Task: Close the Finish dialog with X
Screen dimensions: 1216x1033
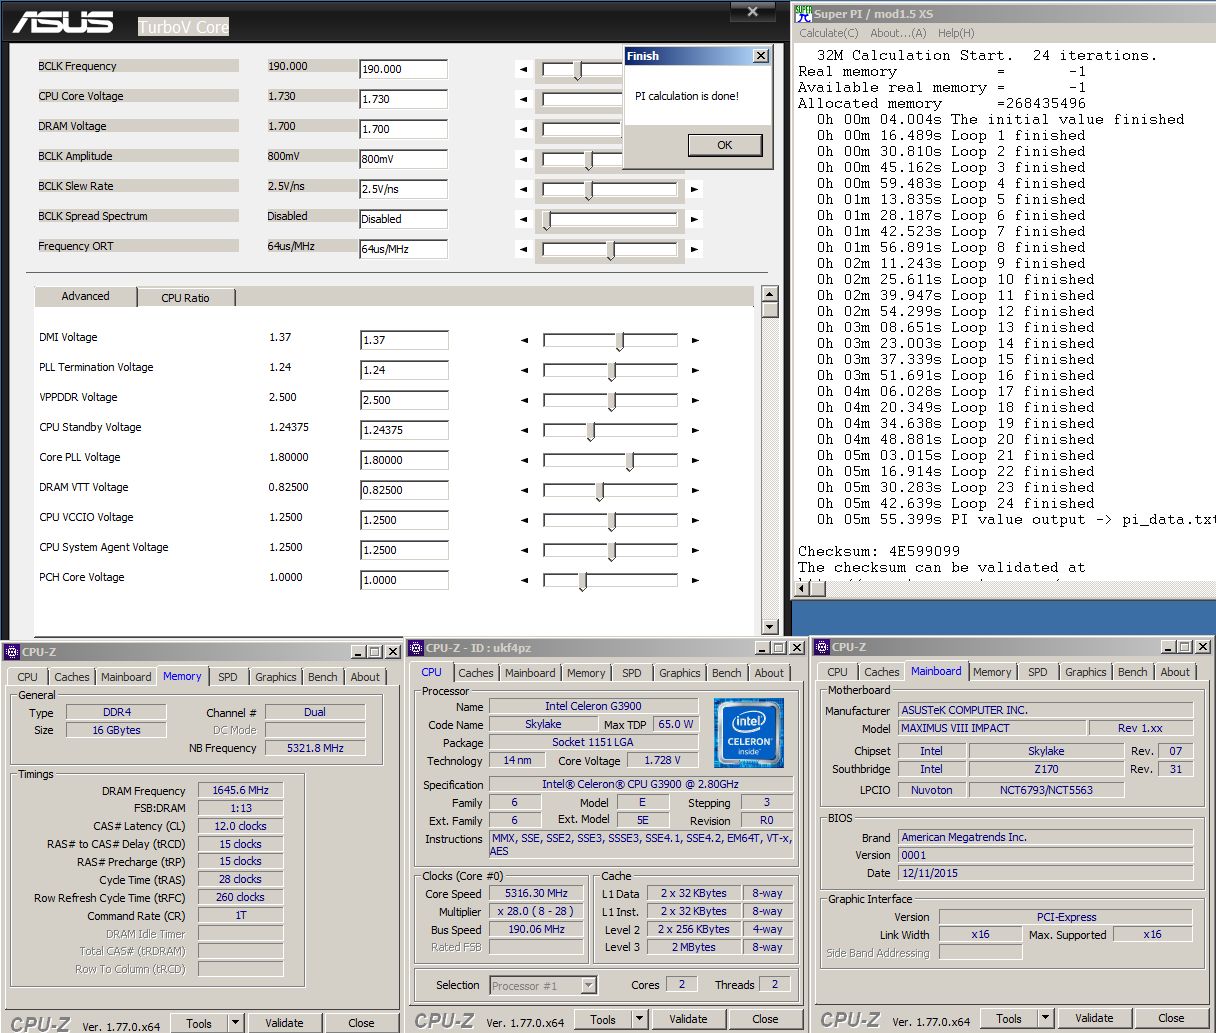Action: (760, 56)
